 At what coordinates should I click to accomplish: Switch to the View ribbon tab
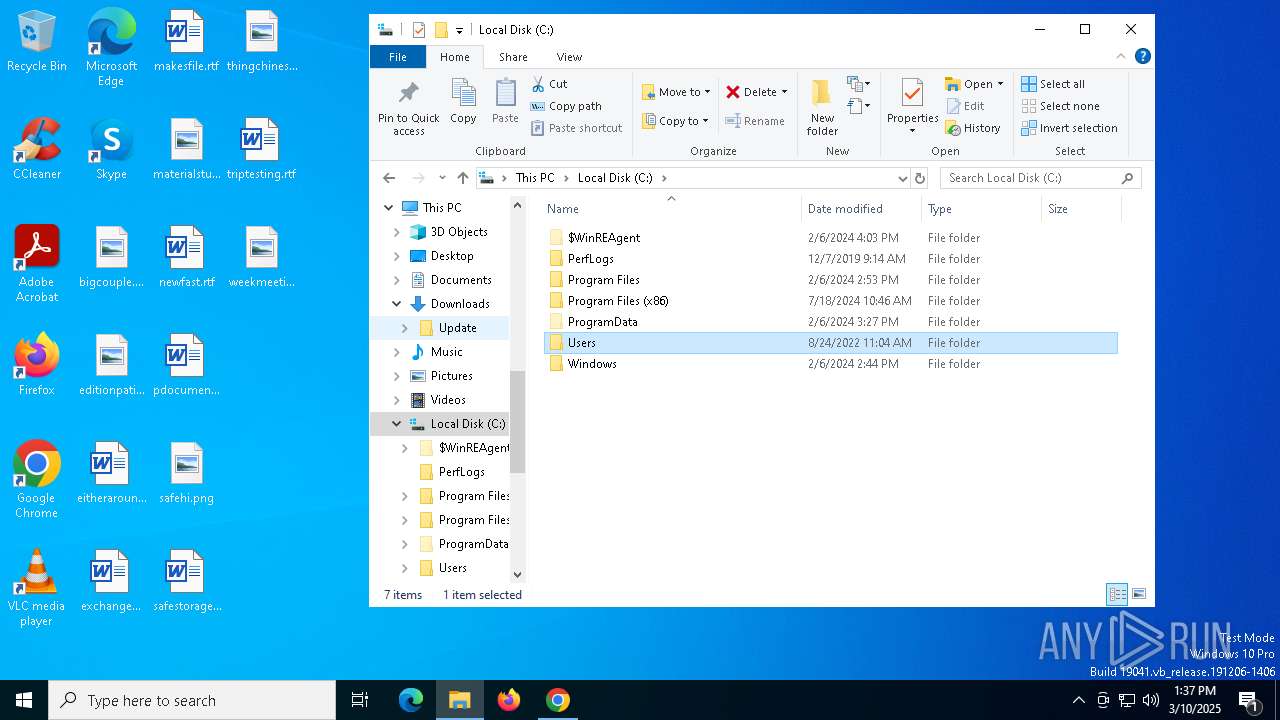tap(569, 57)
